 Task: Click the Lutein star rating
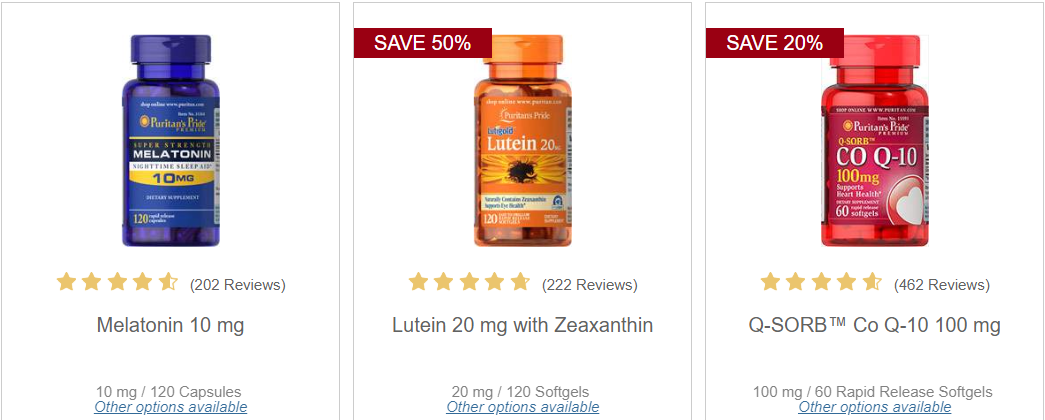(469, 283)
